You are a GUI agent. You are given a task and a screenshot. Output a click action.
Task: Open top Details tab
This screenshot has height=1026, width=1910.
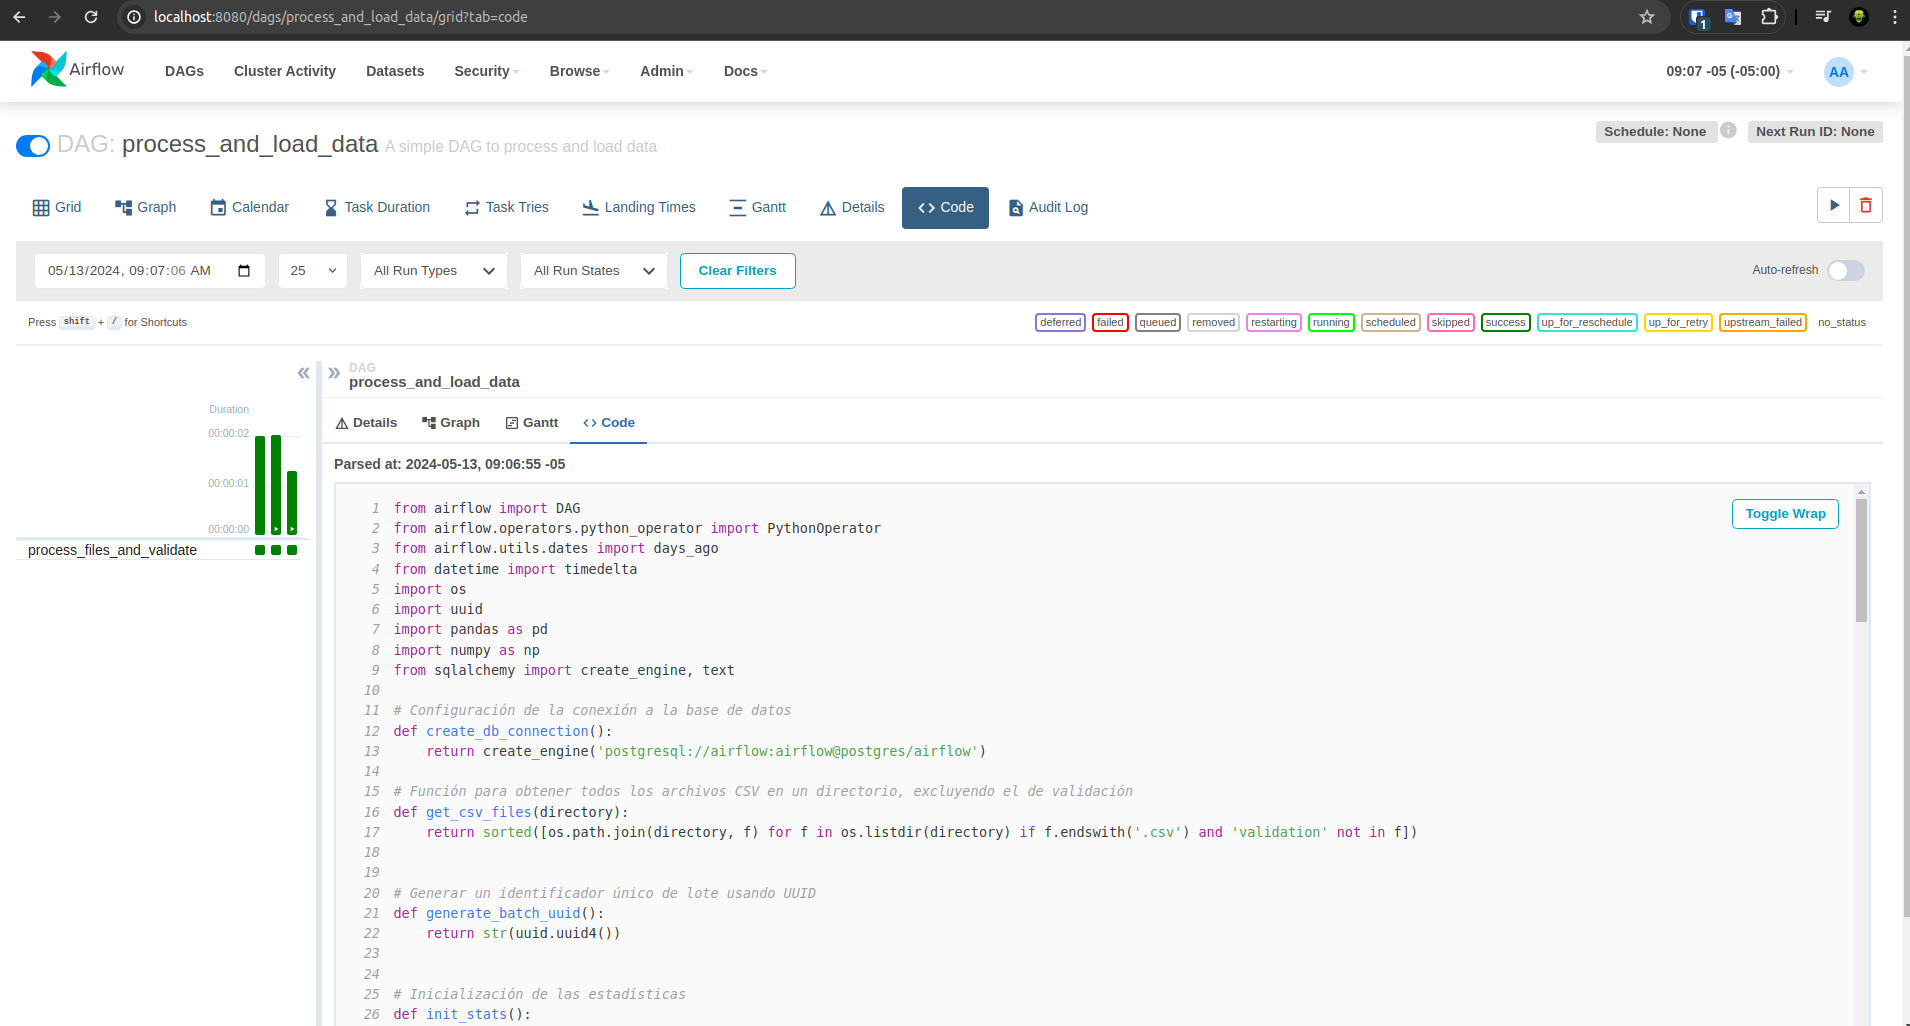click(853, 207)
